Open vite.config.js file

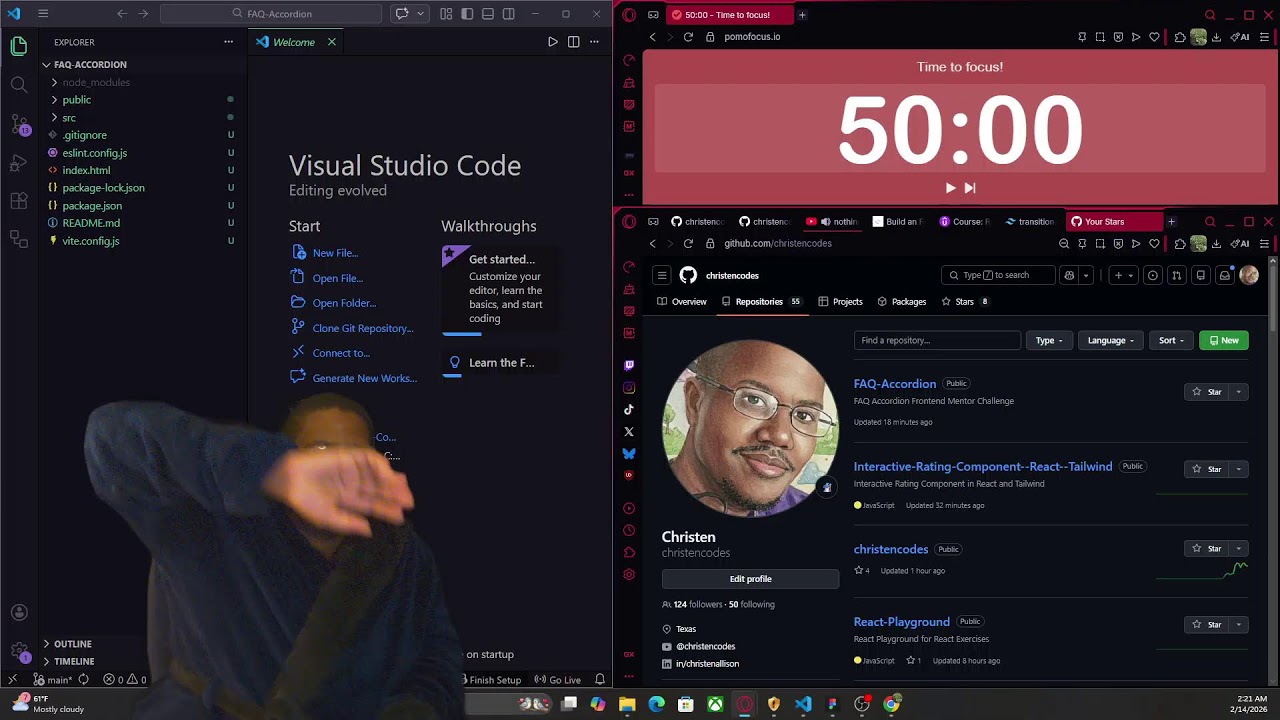click(x=91, y=241)
